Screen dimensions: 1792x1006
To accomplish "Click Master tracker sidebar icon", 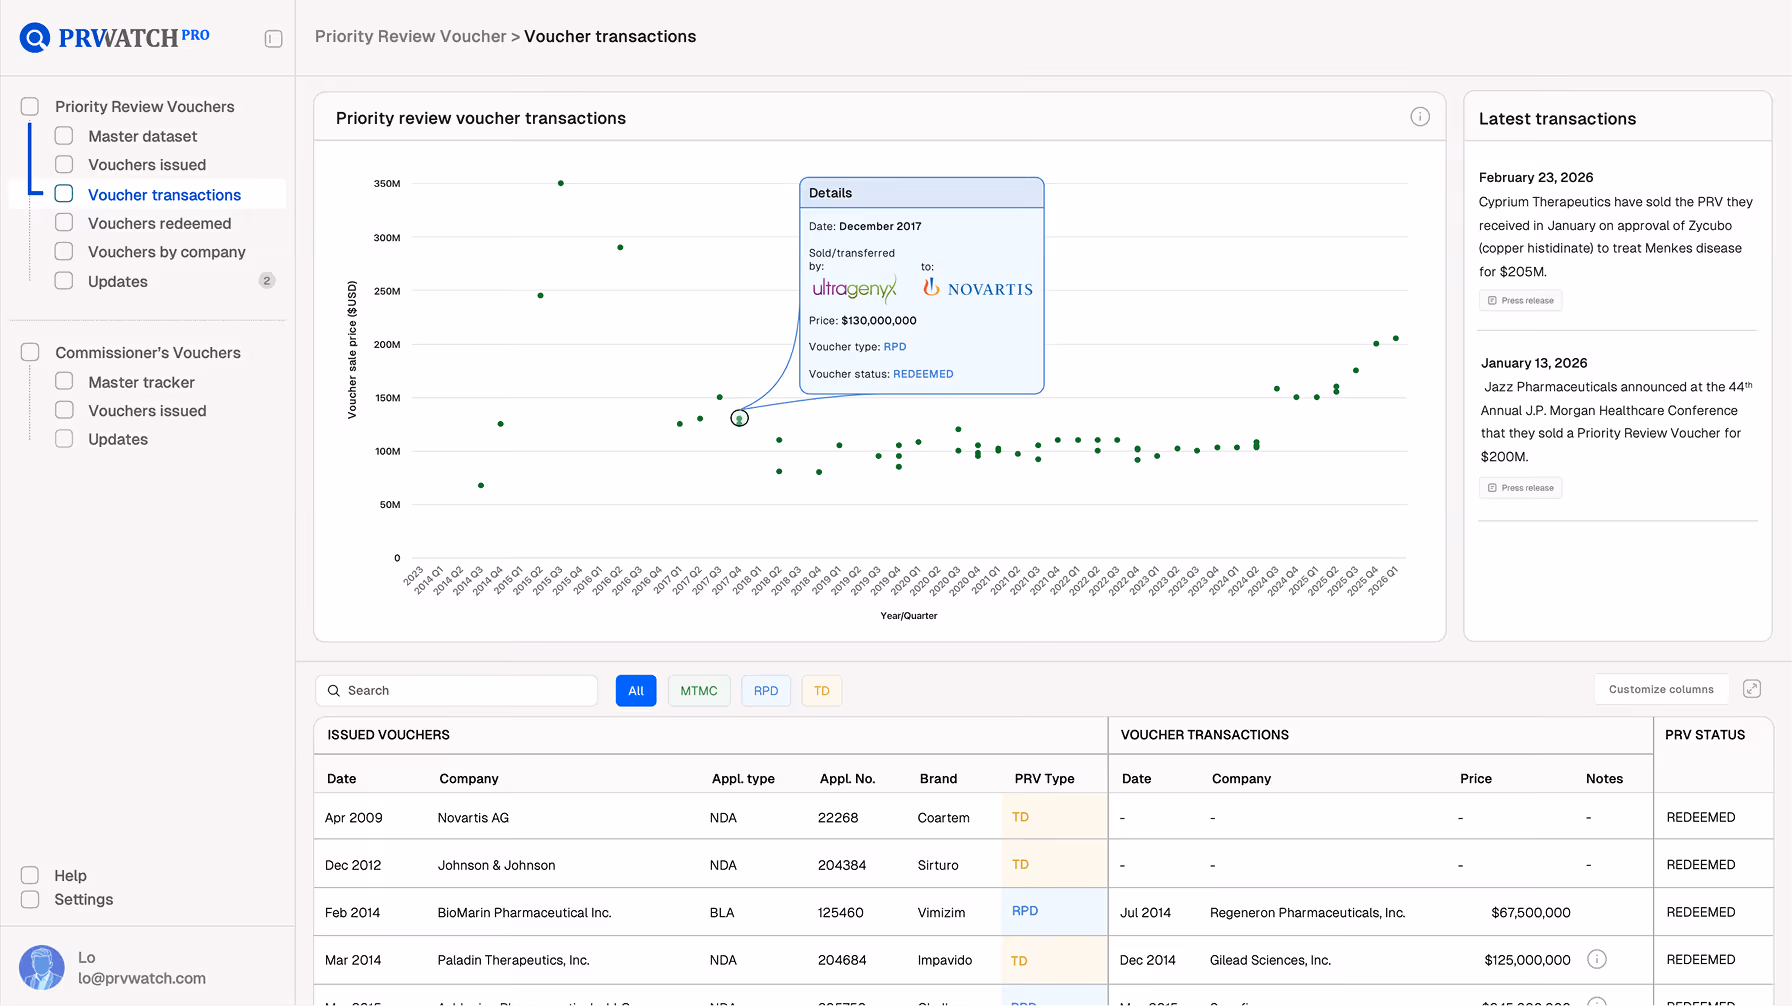I will coord(64,381).
